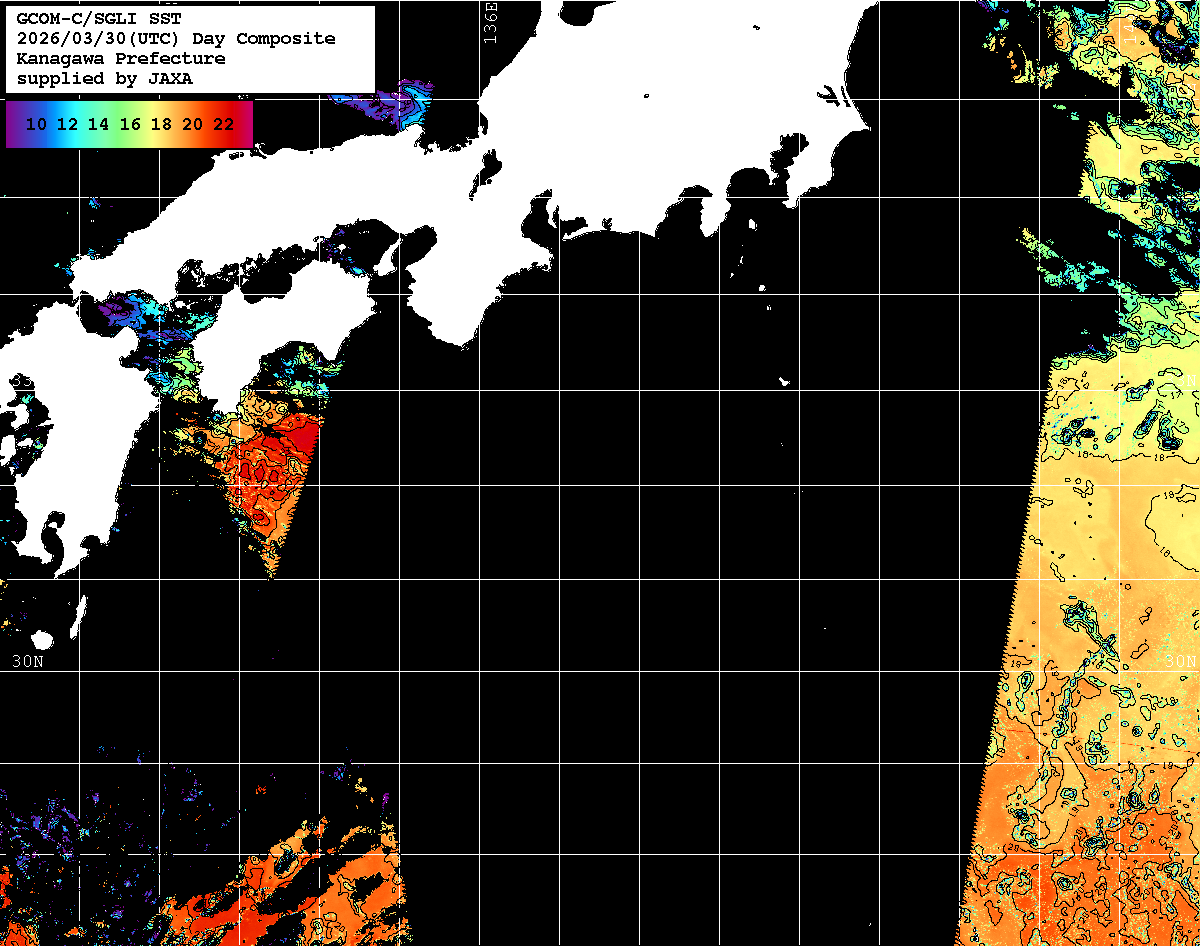
Task: Click the small white island south of Kyushu
Action: click(42, 639)
